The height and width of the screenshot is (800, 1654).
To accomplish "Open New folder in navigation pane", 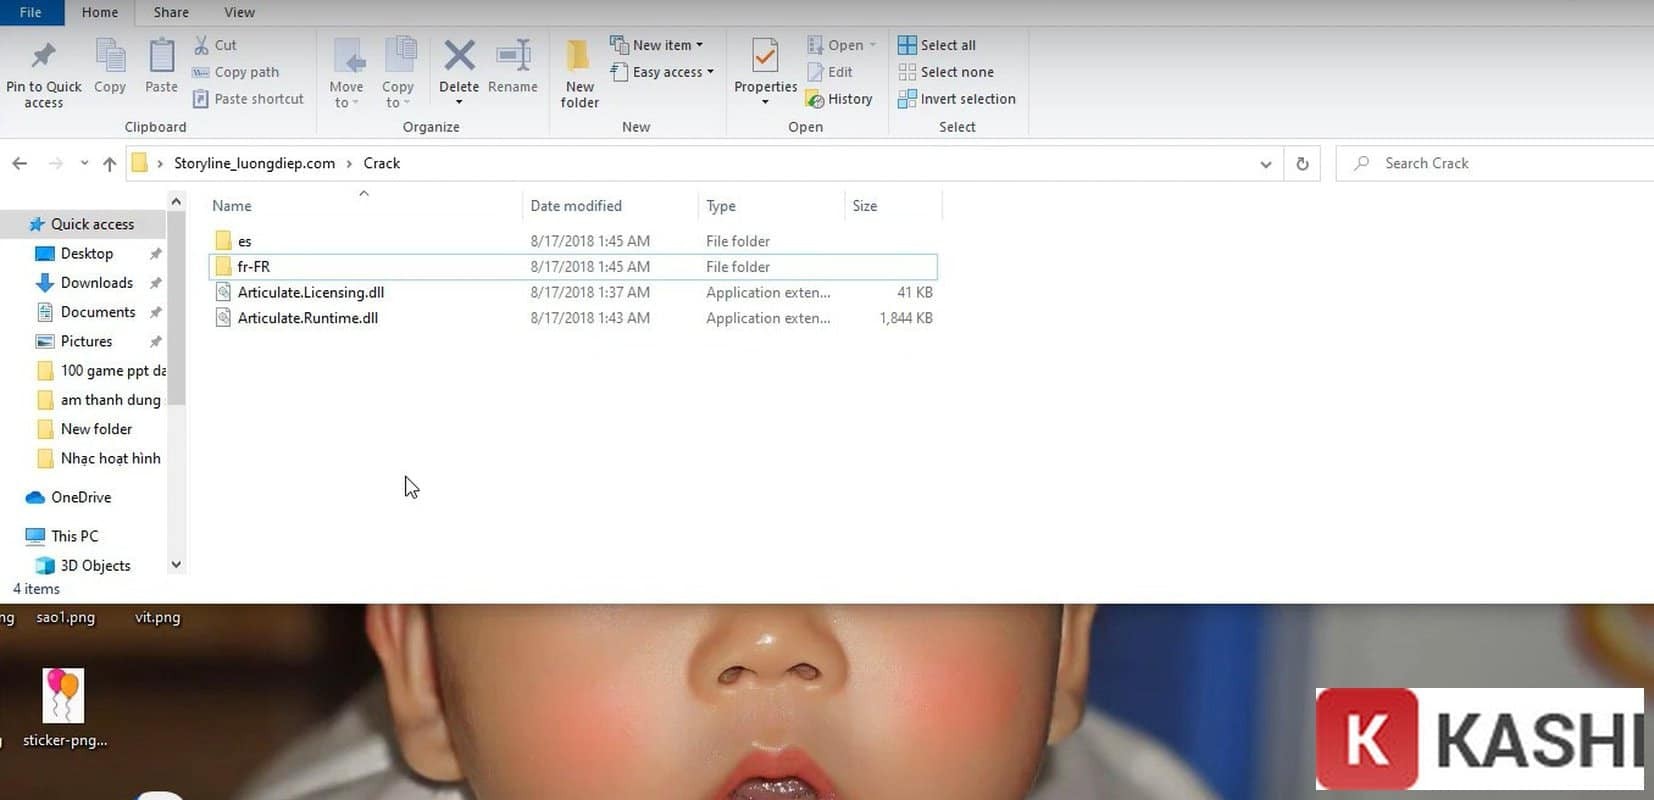I will [96, 429].
